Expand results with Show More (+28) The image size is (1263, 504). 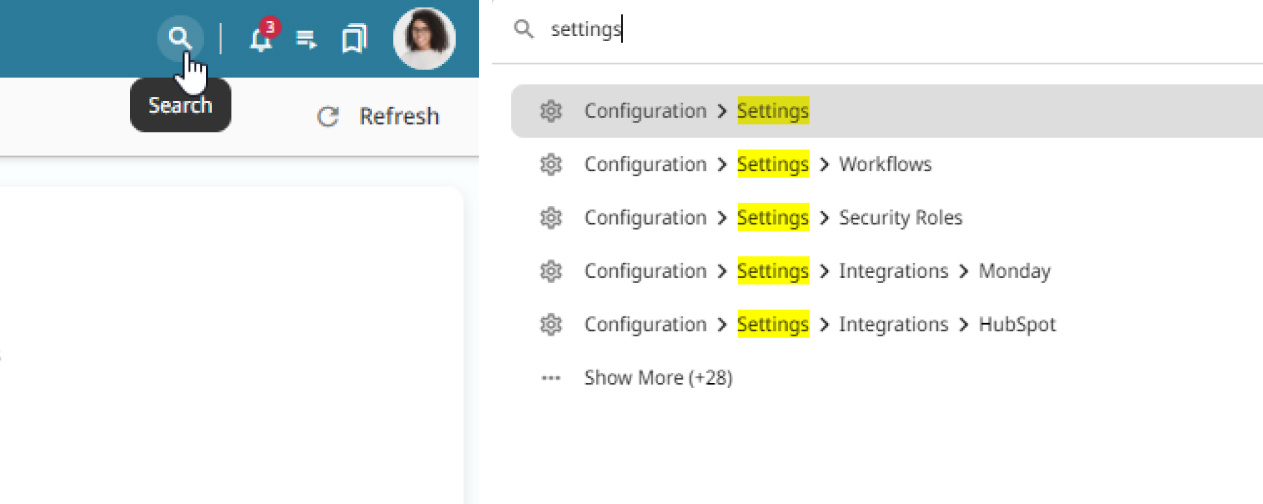click(x=658, y=378)
